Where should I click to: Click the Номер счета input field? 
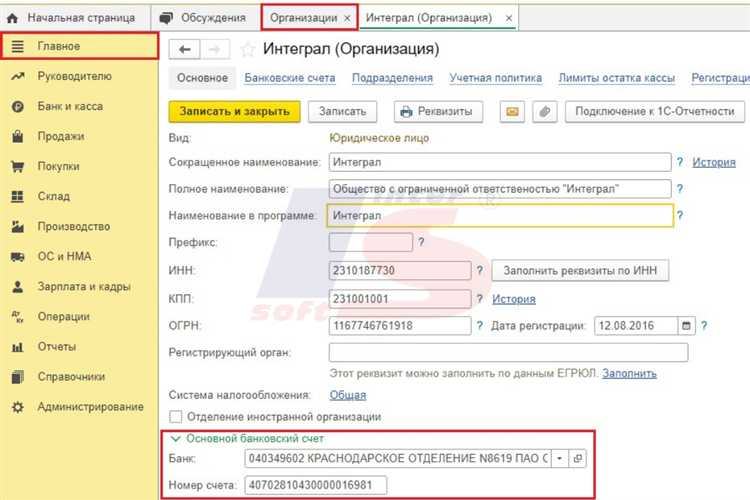(x=316, y=485)
